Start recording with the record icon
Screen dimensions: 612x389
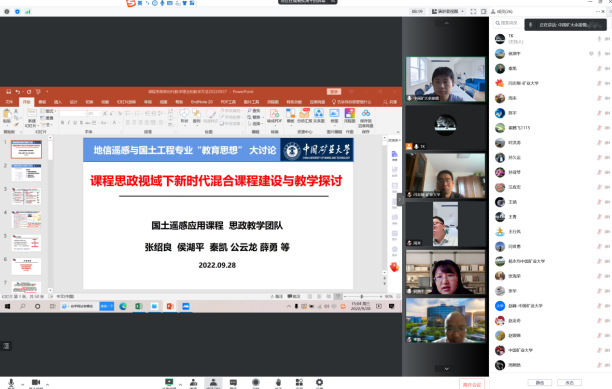256,383
